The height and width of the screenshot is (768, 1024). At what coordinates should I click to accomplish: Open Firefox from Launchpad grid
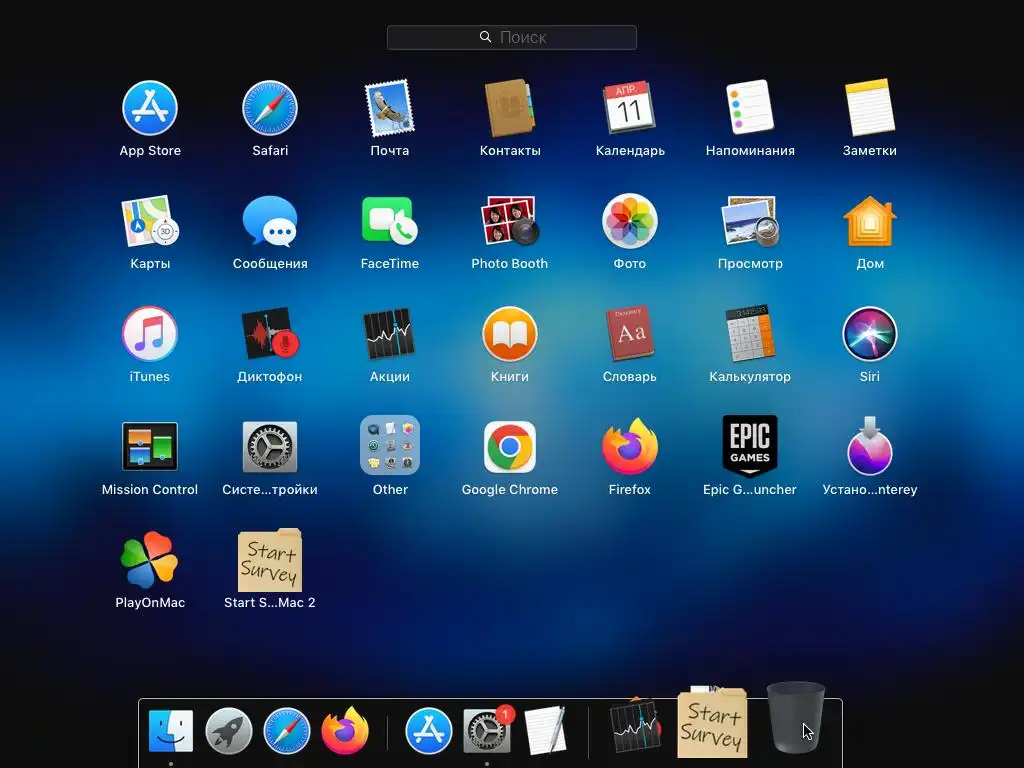(630, 447)
